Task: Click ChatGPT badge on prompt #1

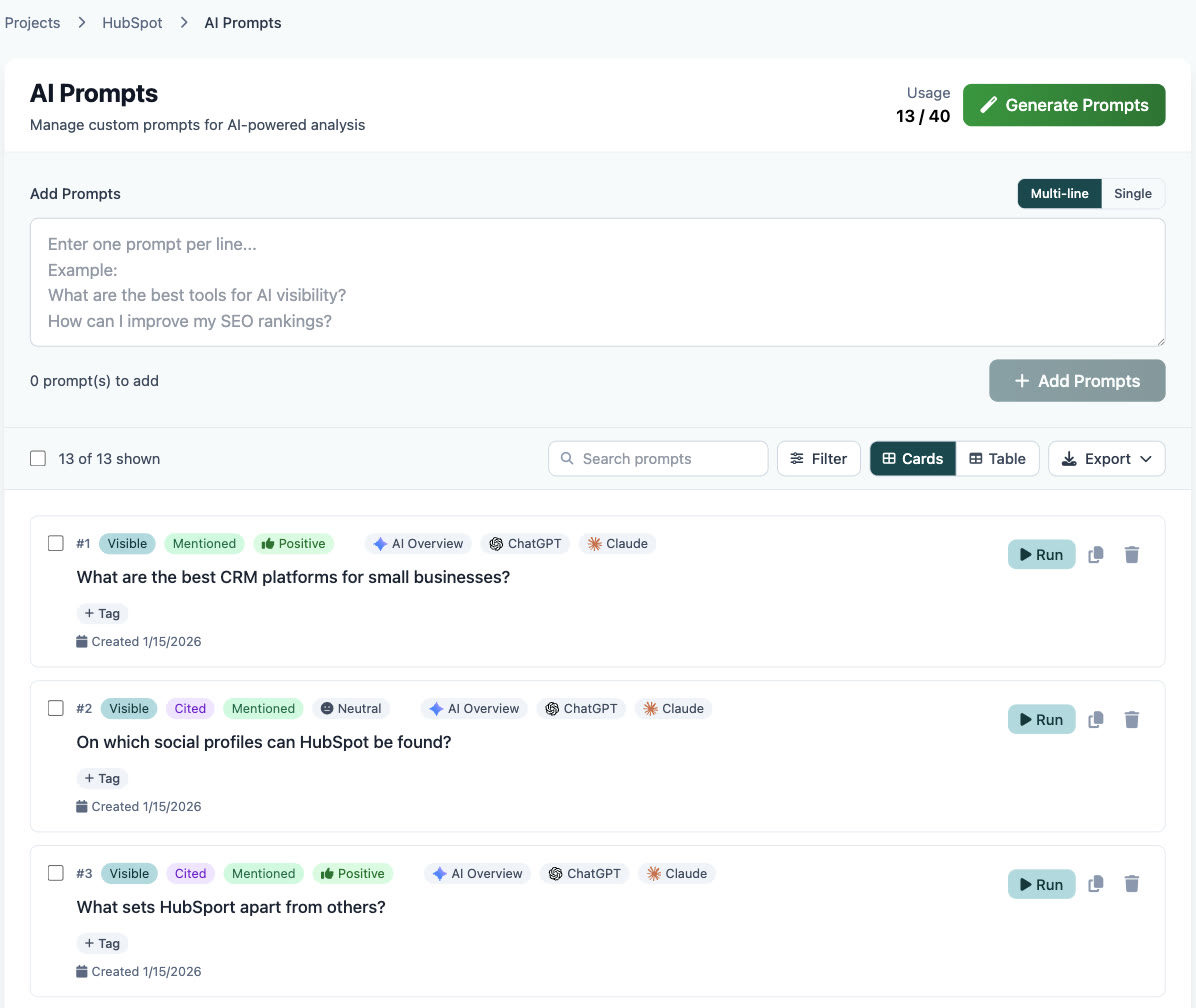Action: coord(526,544)
